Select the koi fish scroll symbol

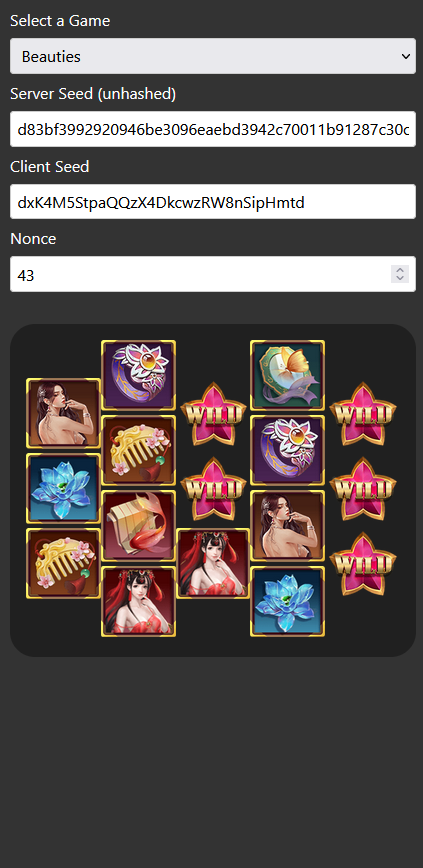click(x=138, y=526)
